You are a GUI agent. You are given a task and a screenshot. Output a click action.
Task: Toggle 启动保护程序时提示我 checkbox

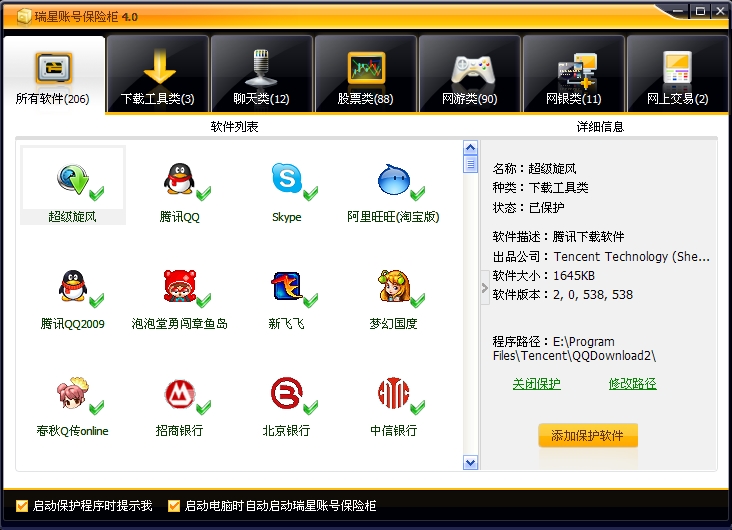point(22,506)
